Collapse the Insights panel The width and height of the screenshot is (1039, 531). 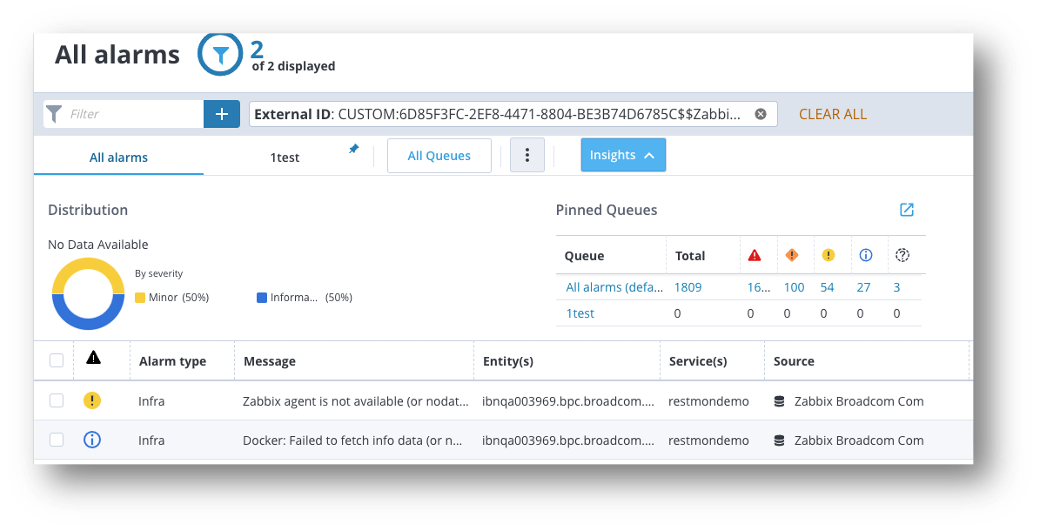point(623,155)
